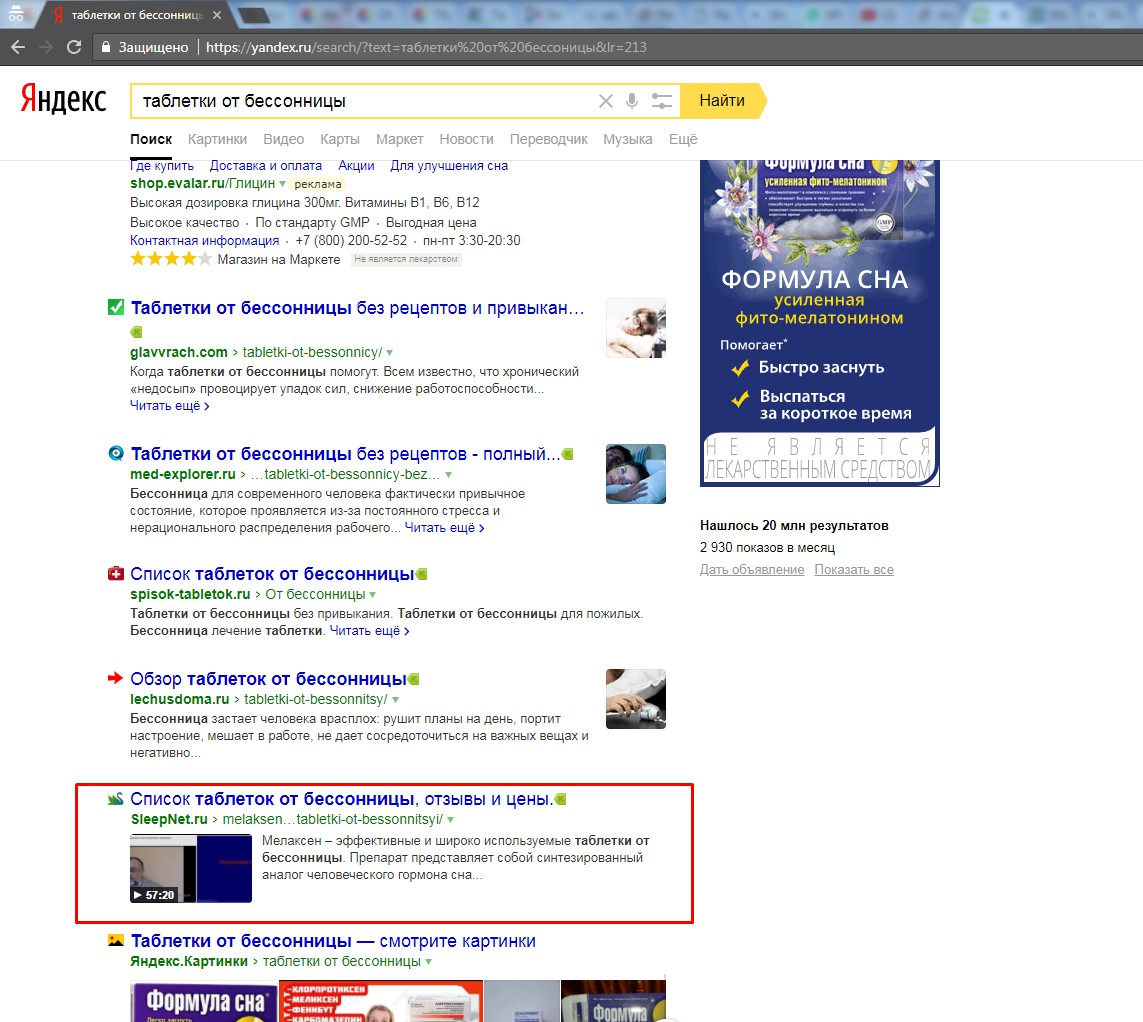Expand the shop.evalar.ru/Глицин options arrow
This screenshot has width=1143, height=1022.
point(283,184)
